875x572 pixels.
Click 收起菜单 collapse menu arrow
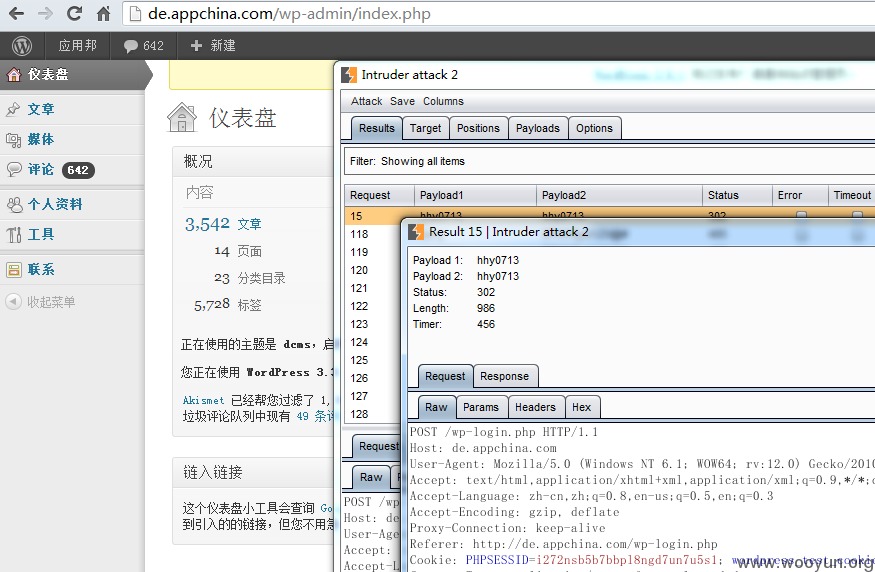coord(13,302)
